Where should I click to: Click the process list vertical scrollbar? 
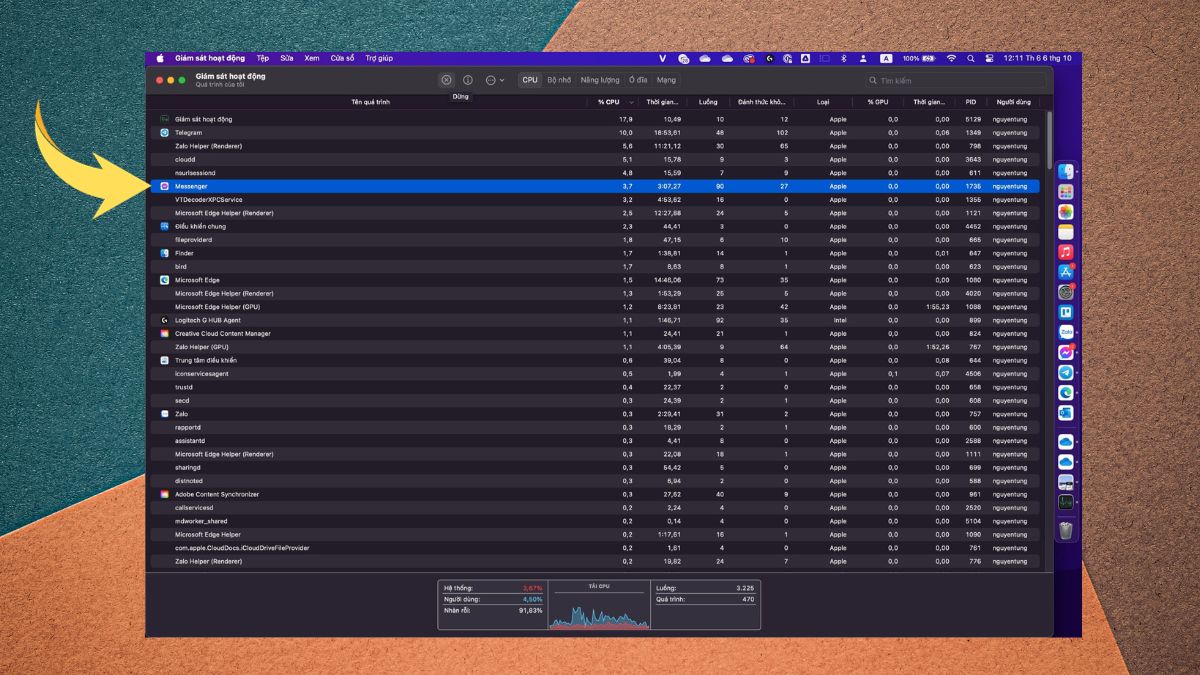click(1048, 140)
